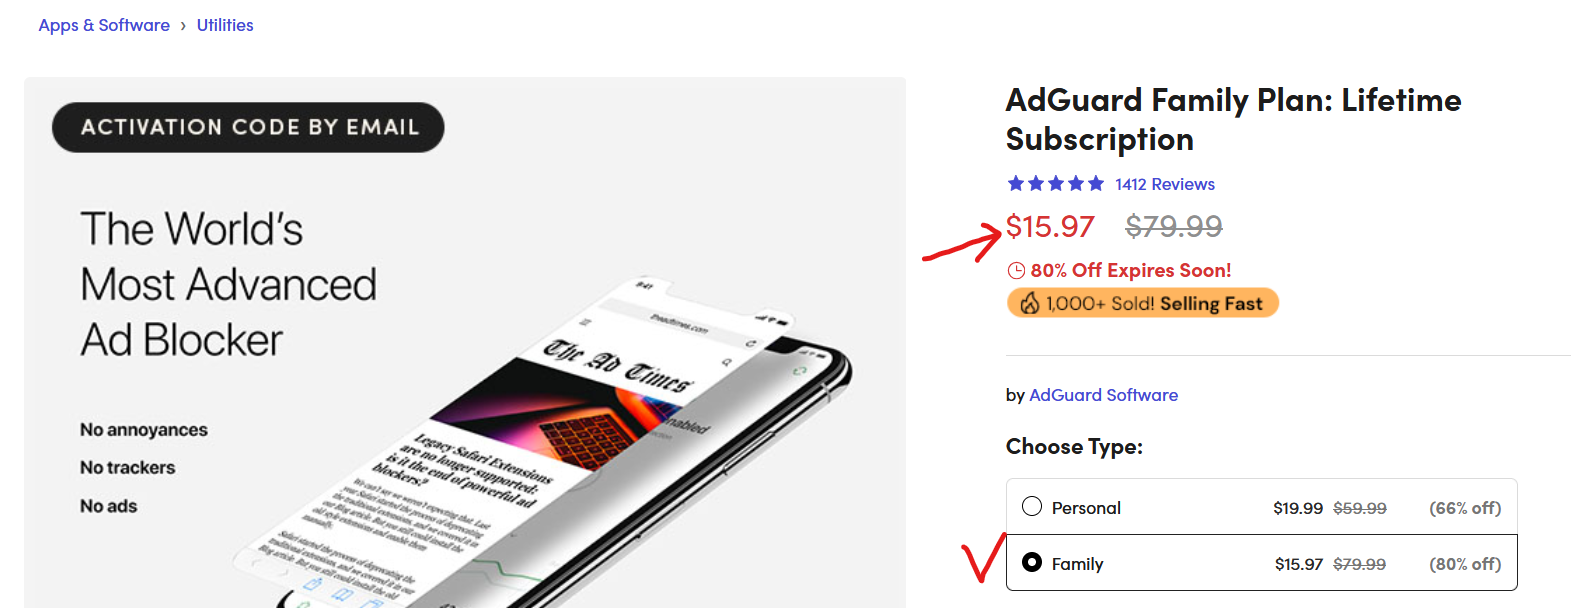Click the product image of the phone
This screenshot has height=608, width=1571.
[x=620, y=420]
